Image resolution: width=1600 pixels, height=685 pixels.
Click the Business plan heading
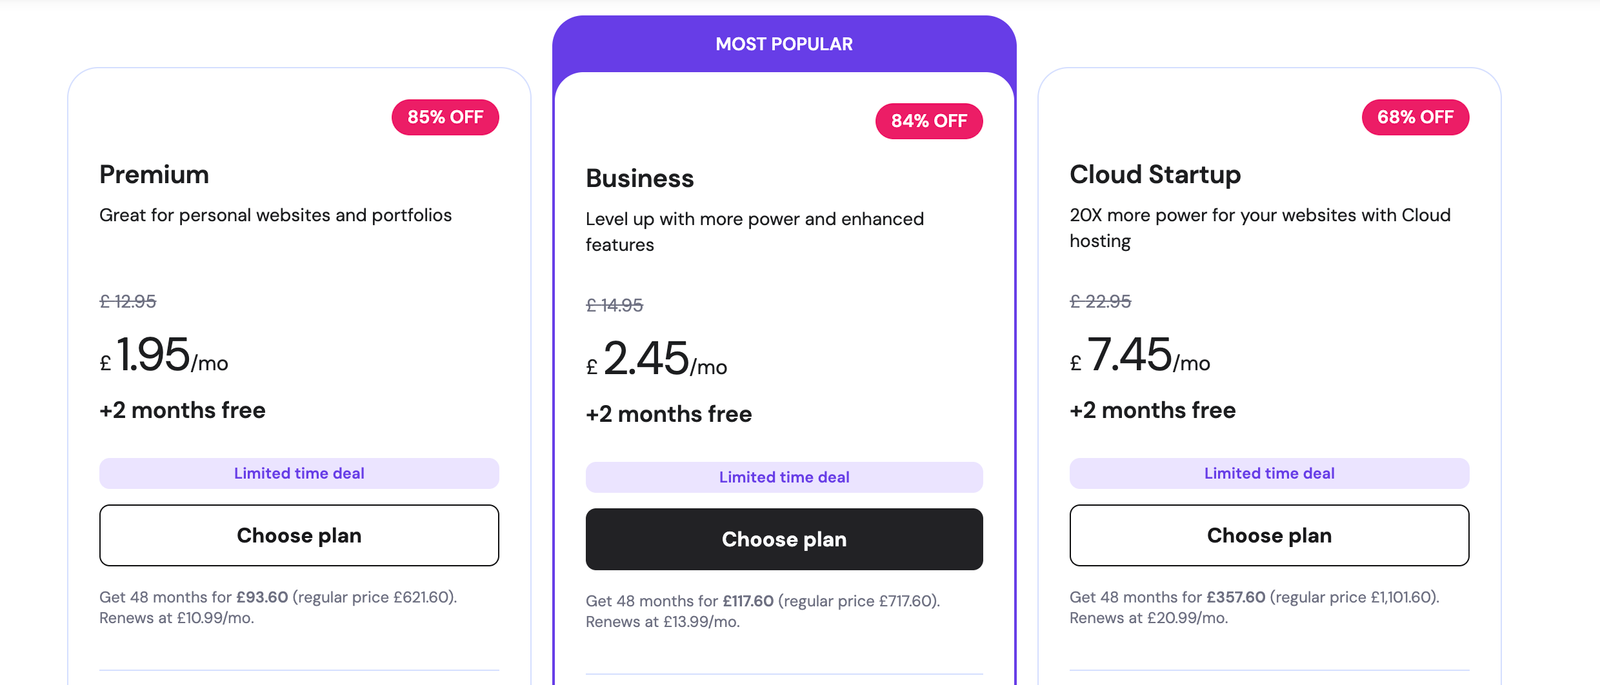[x=640, y=179]
